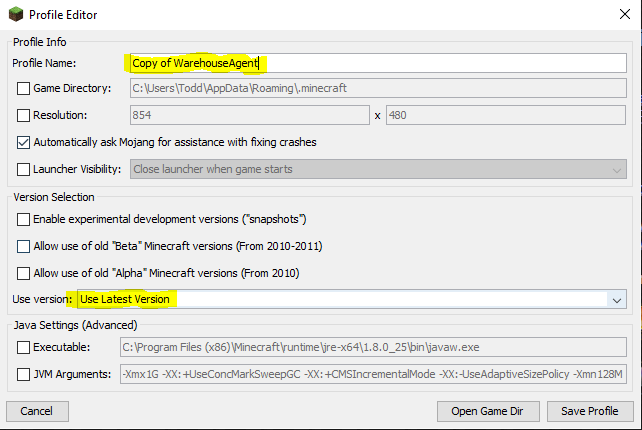
Task: Toggle the Resolution checkbox
Action: [24, 116]
